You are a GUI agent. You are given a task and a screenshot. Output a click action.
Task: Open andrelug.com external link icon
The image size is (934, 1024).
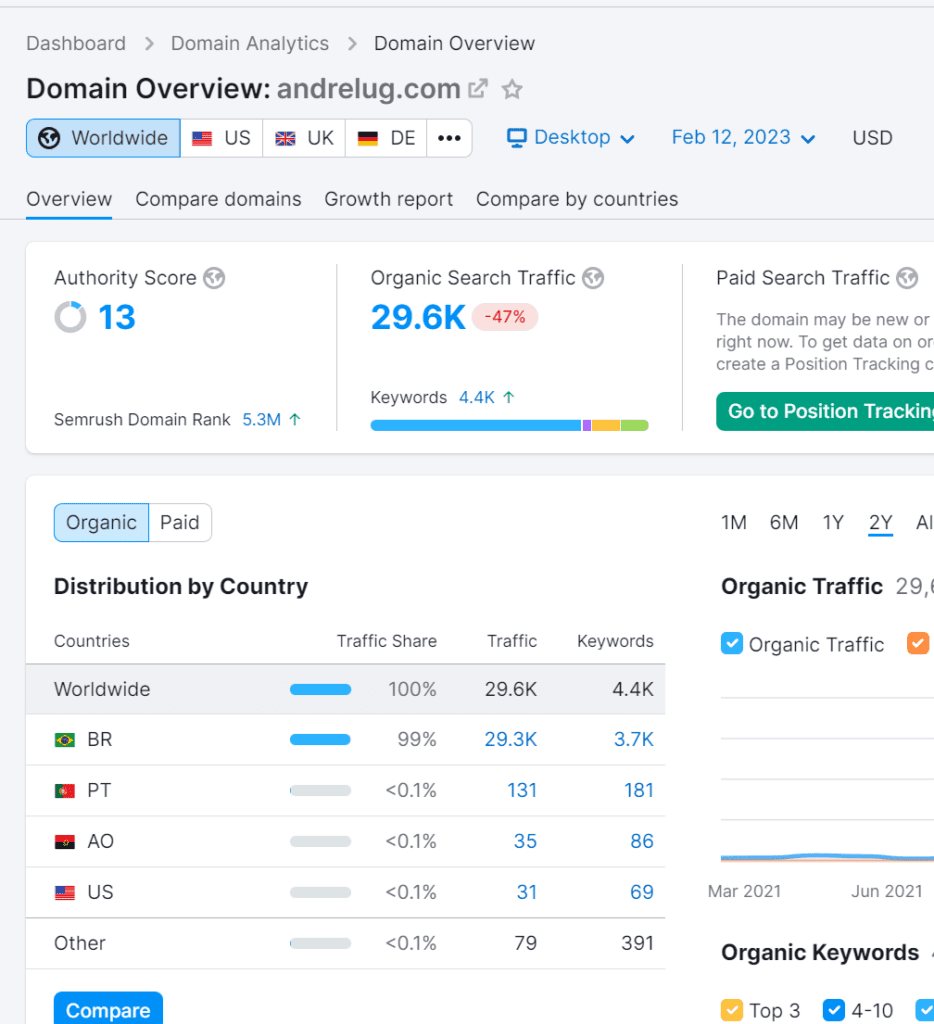[x=478, y=88]
